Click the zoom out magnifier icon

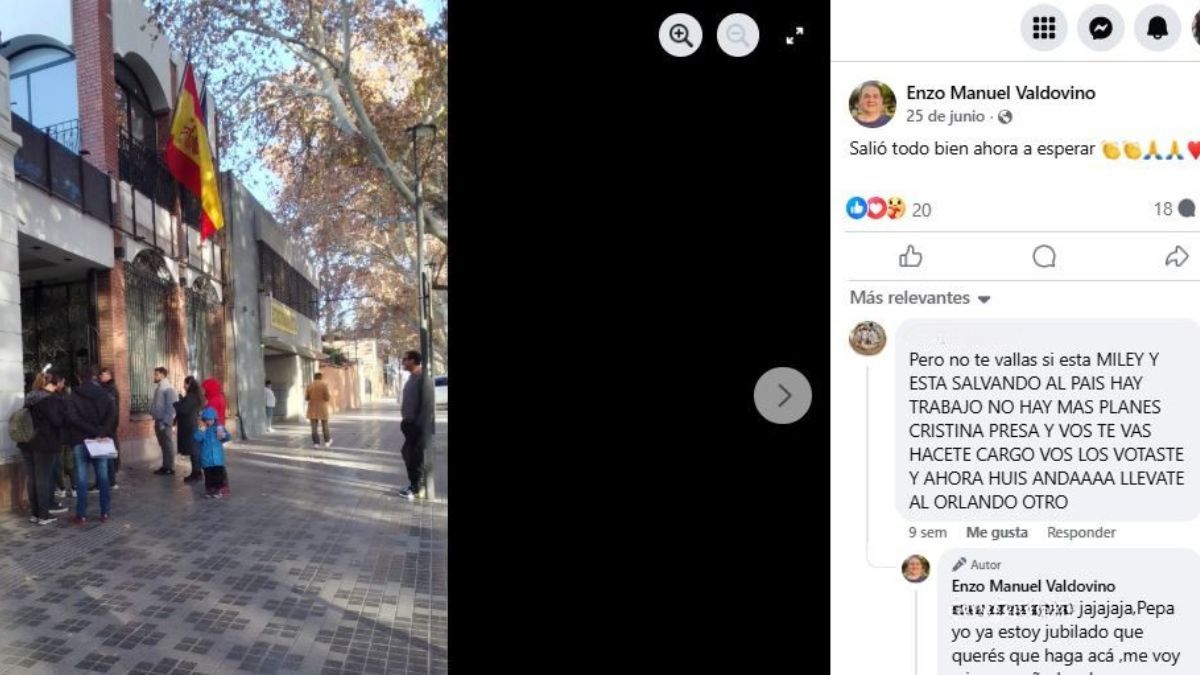pos(737,35)
